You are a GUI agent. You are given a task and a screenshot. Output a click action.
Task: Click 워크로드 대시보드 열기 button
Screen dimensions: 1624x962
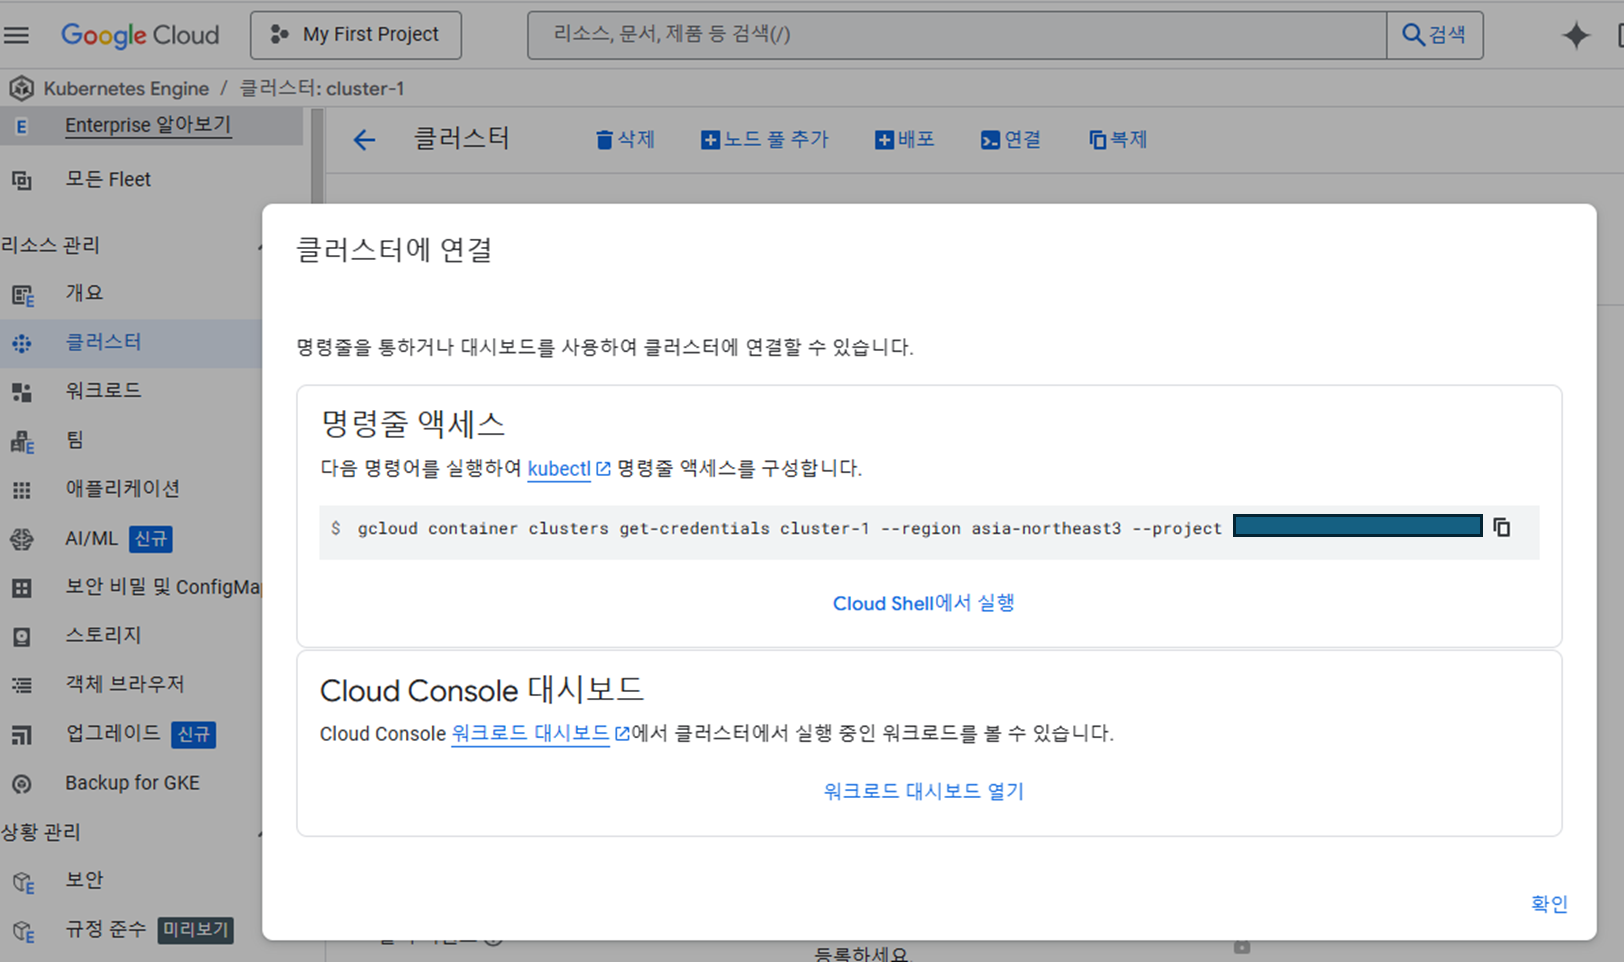(x=923, y=791)
